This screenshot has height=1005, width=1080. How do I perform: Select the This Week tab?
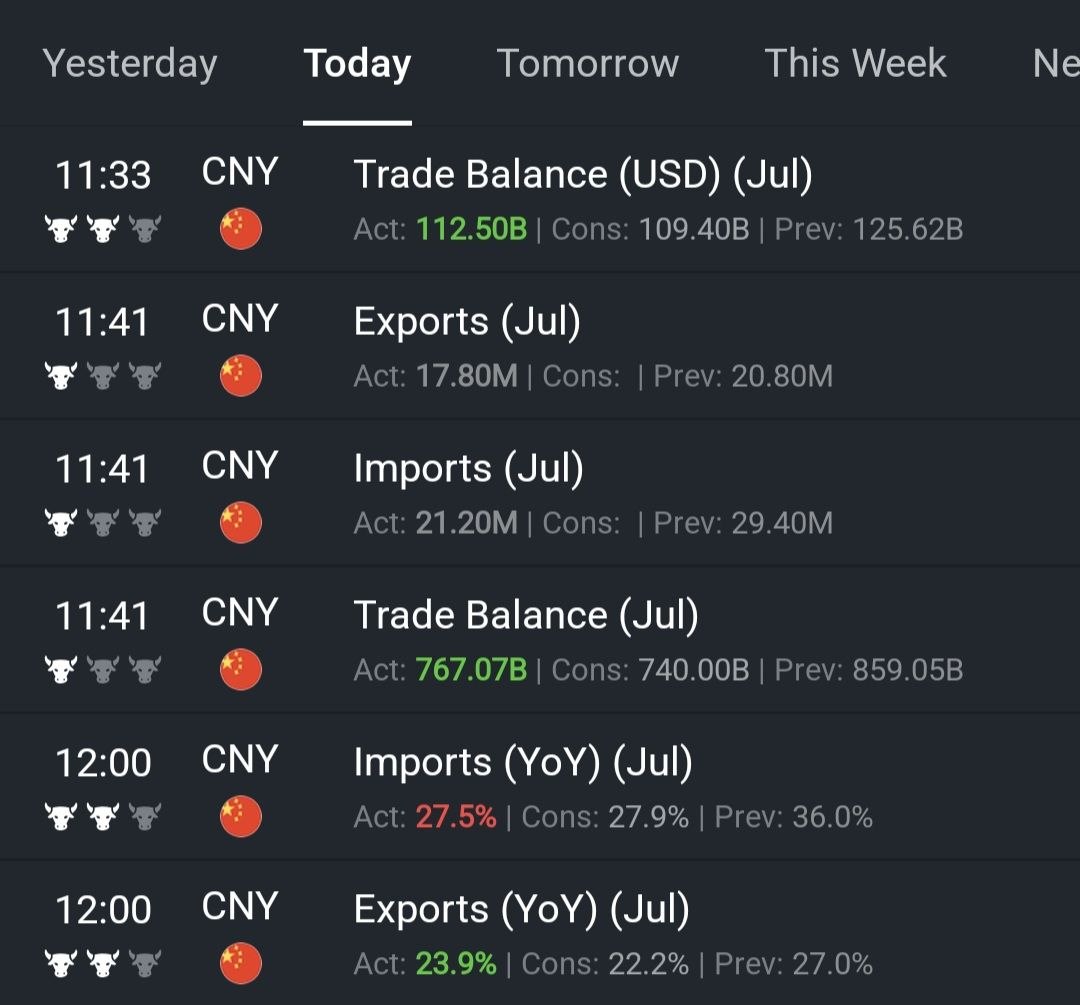[855, 63]
